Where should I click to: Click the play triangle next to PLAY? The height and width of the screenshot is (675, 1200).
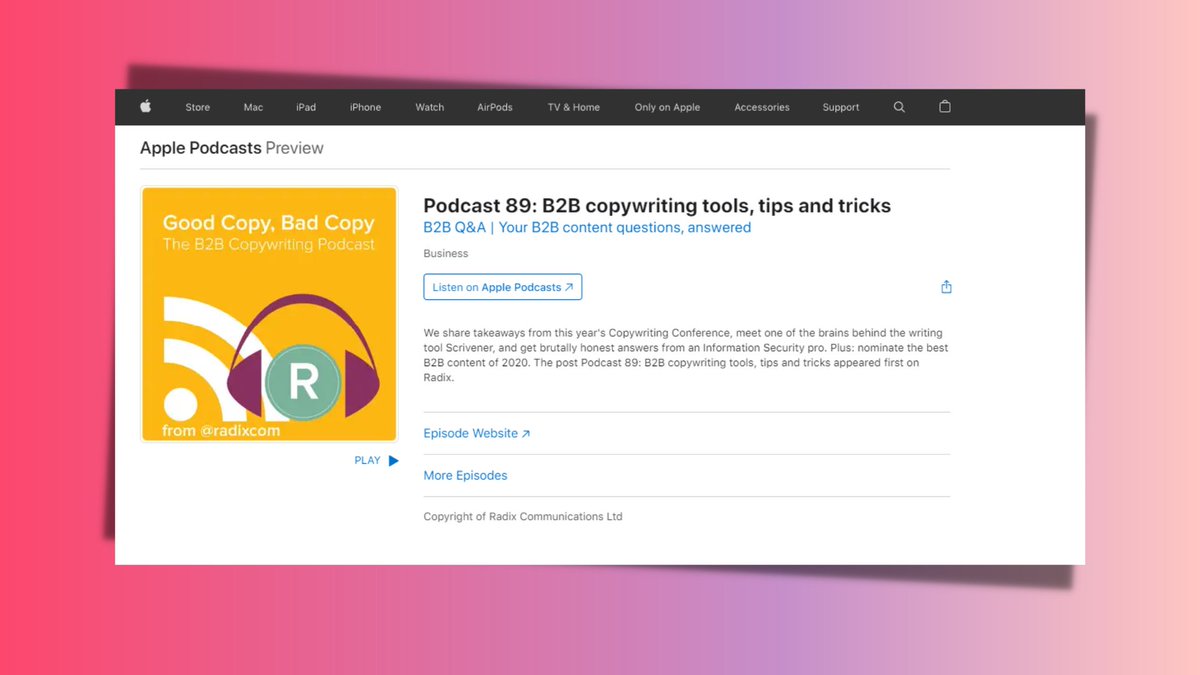tap(393, 460)
